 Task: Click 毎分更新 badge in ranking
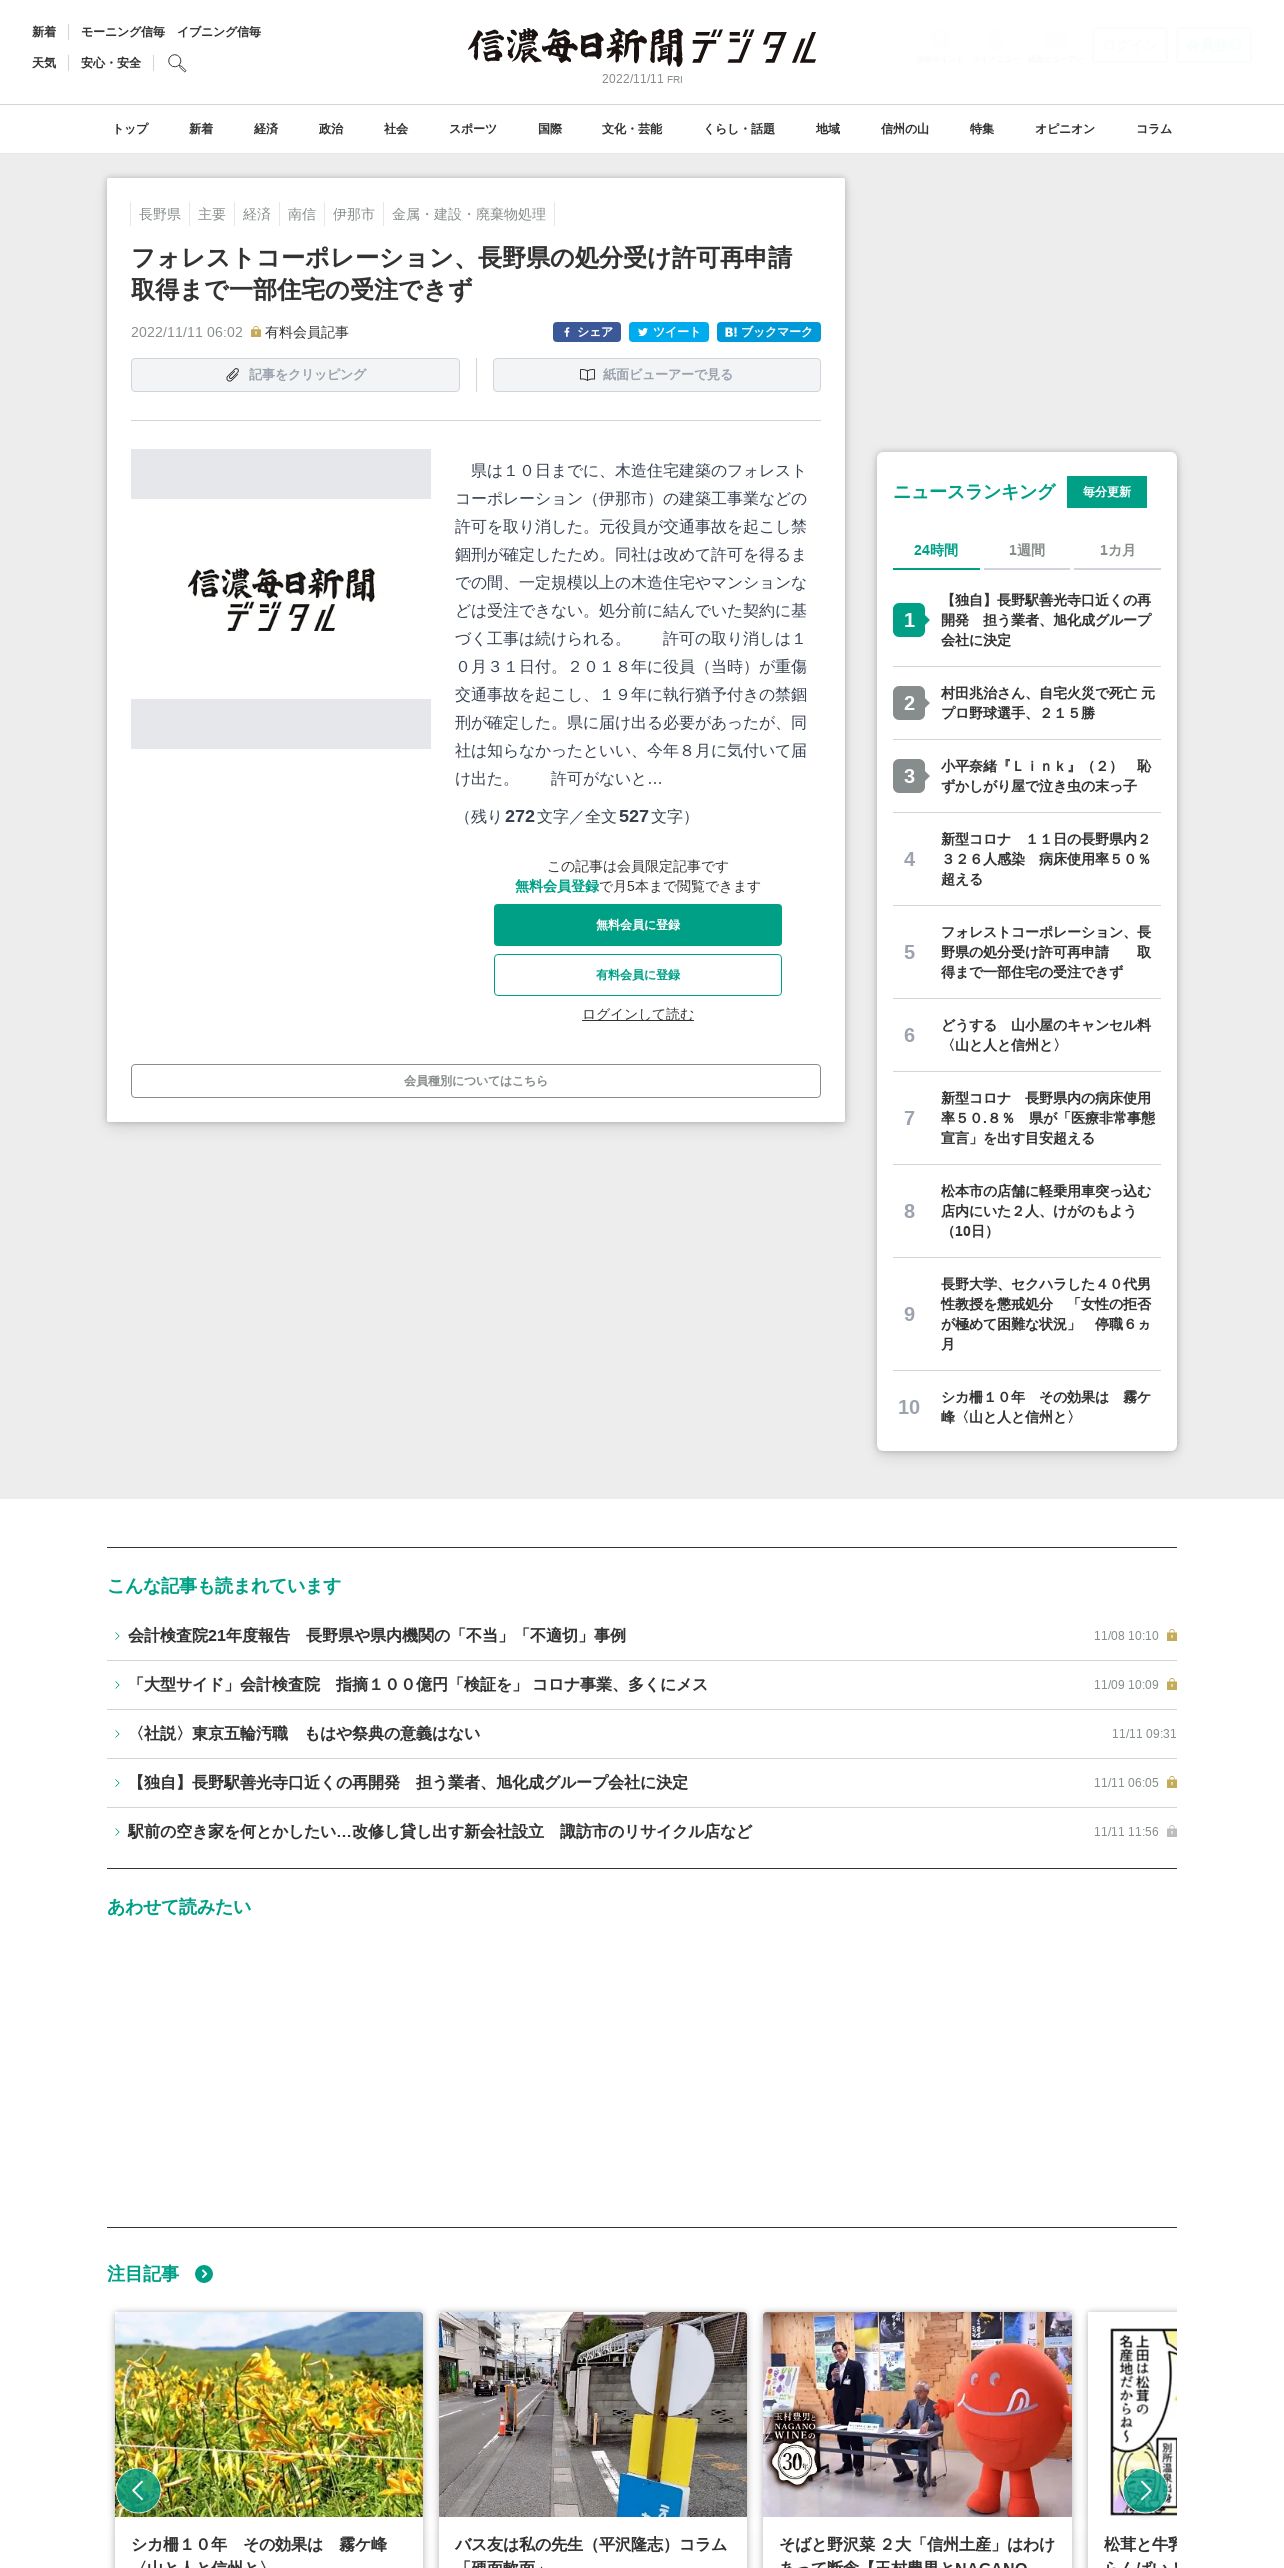click(x=1107, y=492)
